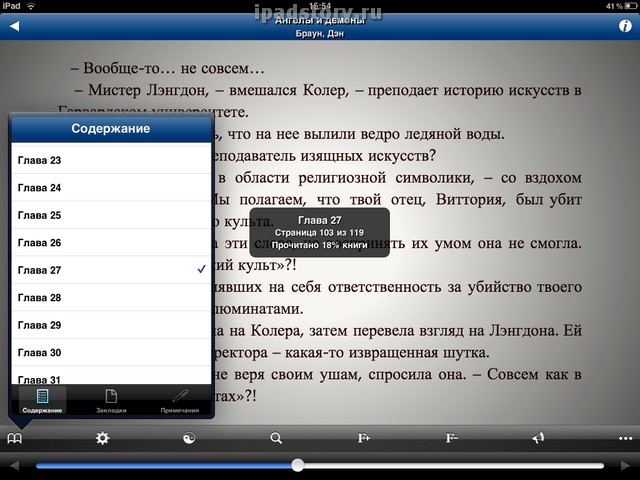Viewport: 640px width, 480px height.
Task: Open search with the magnifier icon
Action: [276, 438]
